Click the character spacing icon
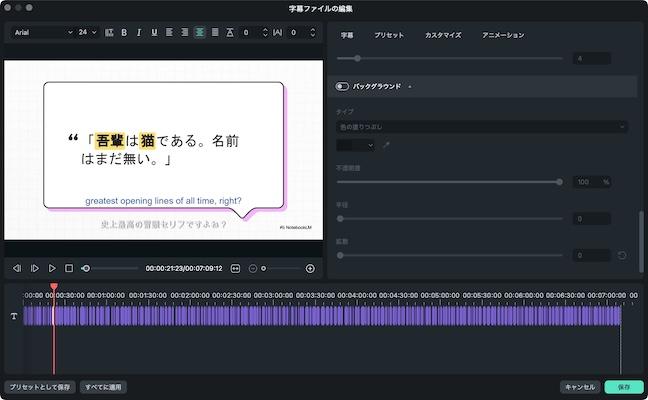The height and width of the screenshot is (400, 648). point(278,32)
